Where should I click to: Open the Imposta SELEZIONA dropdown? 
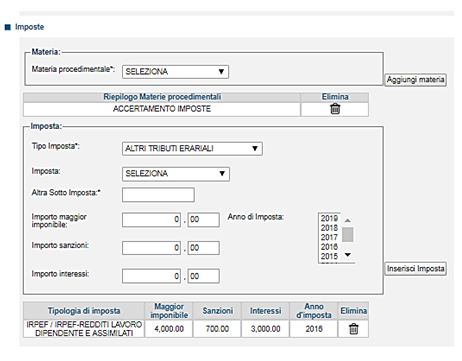click(176, 174)
